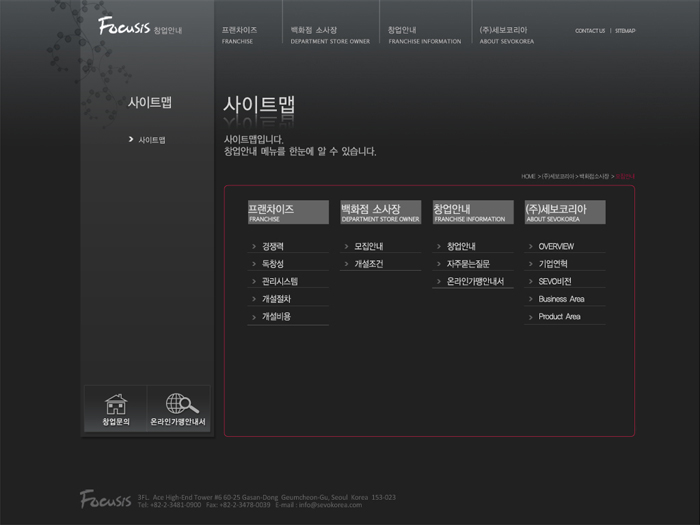This screenshot has height=525, width=700.
Task: Click the SITEMAP link in the header
Action: pyautogui.click(x=625, y=31)
